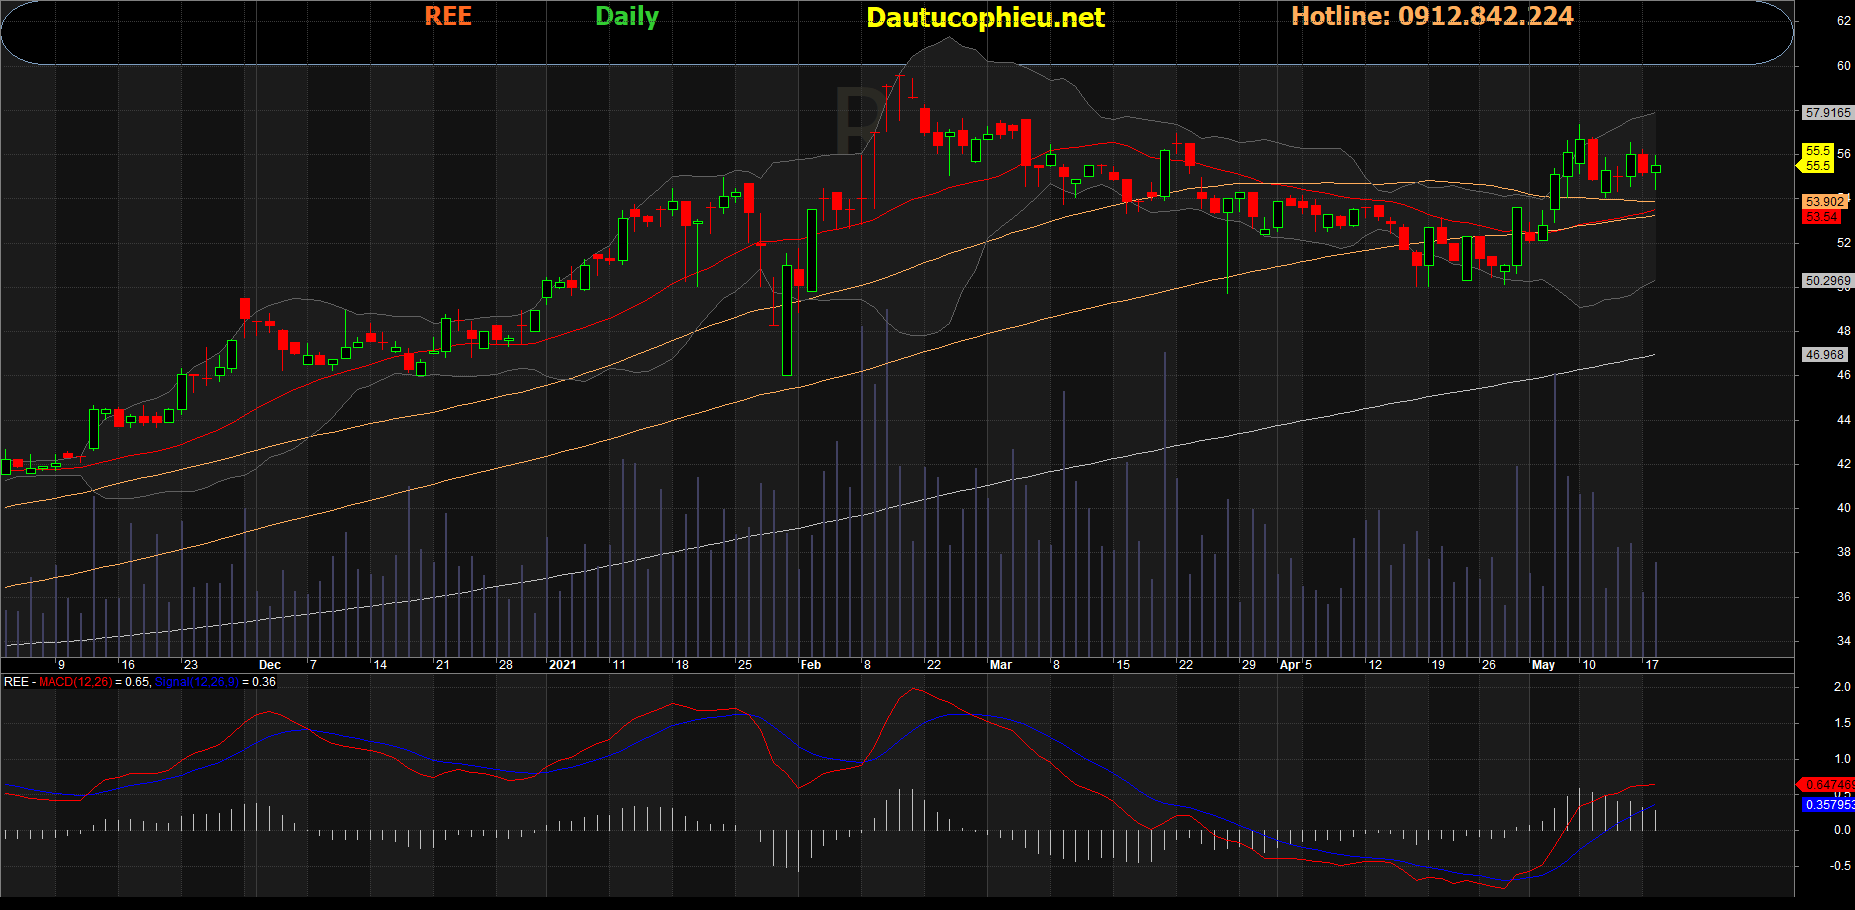Select the blue Signal value tag 0.357953
Image resolution: width=1855 pixels, height=910 pixels.
click(1829, 805)
